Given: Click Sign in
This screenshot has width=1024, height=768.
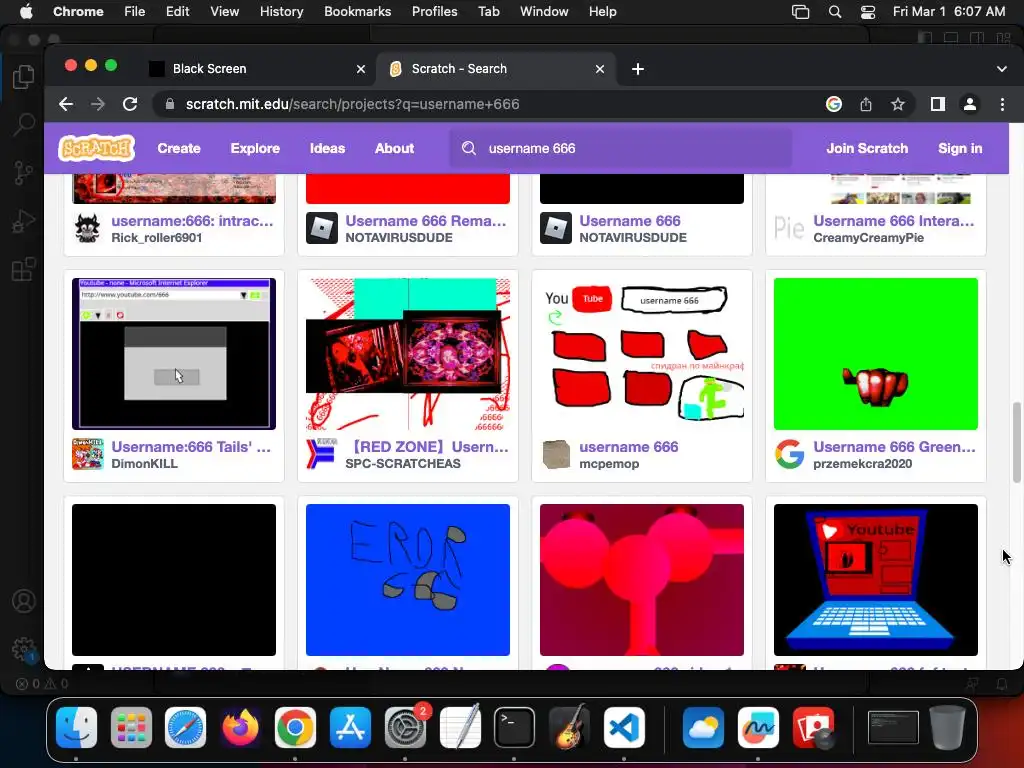Looking at the screenshot, I should pyautogui.click(x=960, y=148).
